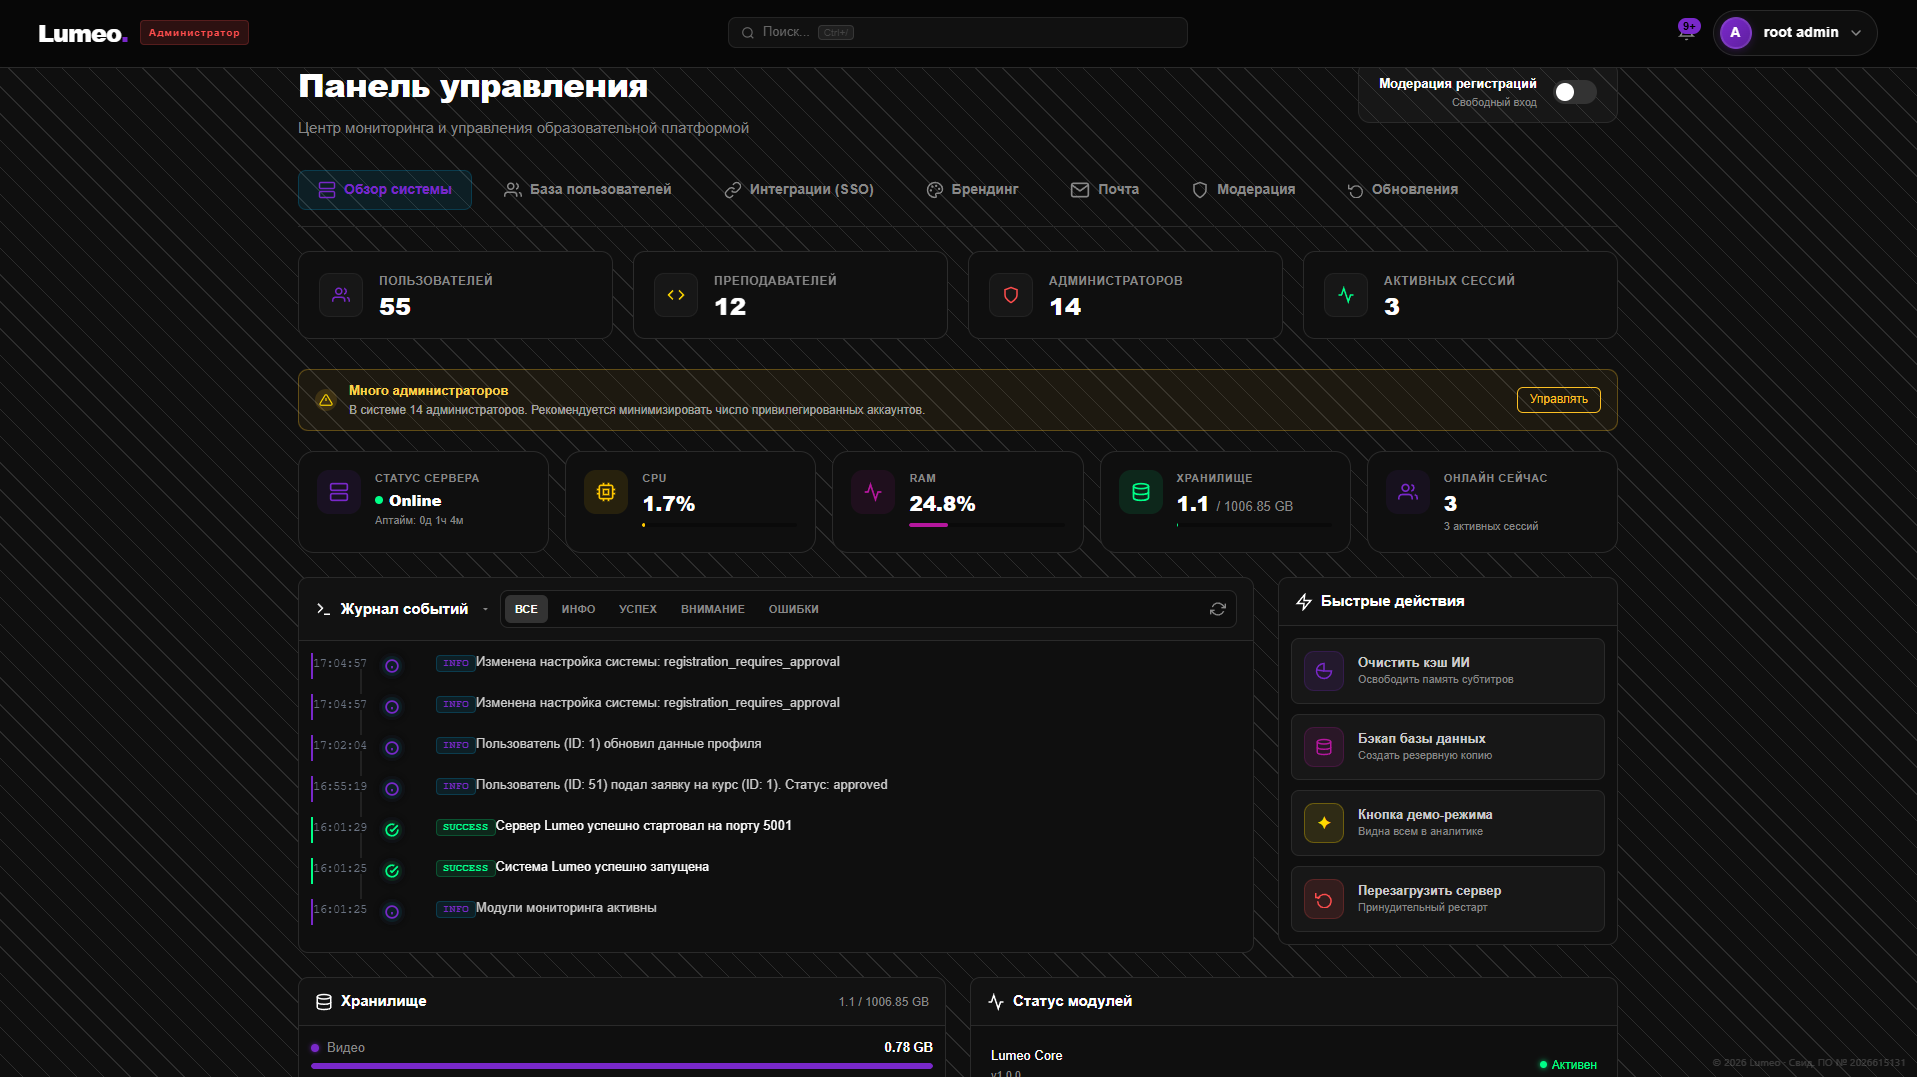Click Перезагрузить сервер action

coord(1447,899)
